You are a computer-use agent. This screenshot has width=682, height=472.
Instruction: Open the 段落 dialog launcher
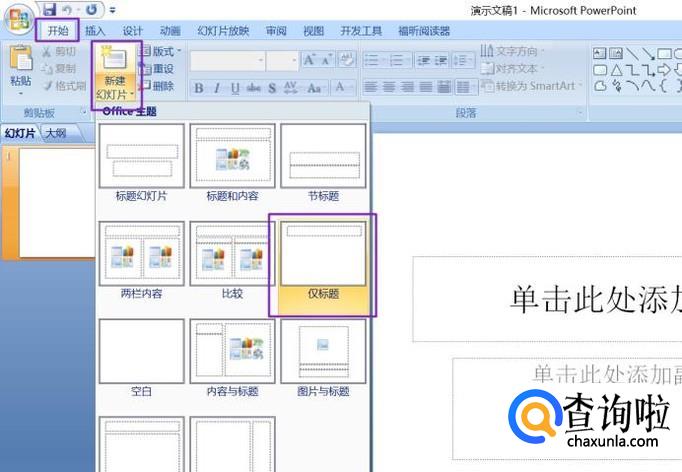click(x=580, y=113)
